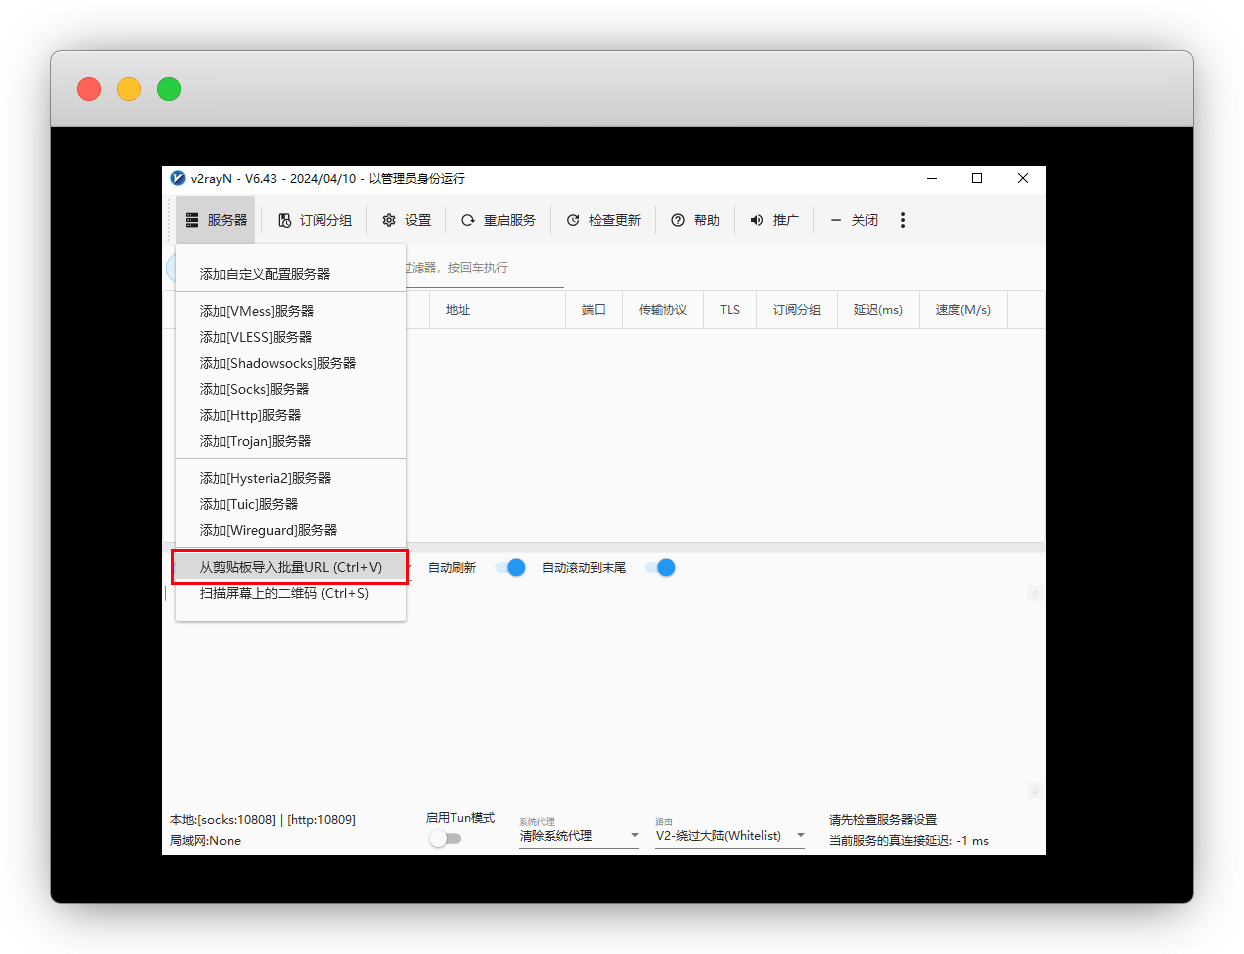Click the 重启服务 restart service icon
This screenshot has width=1244, height=954.
[467, 220]
